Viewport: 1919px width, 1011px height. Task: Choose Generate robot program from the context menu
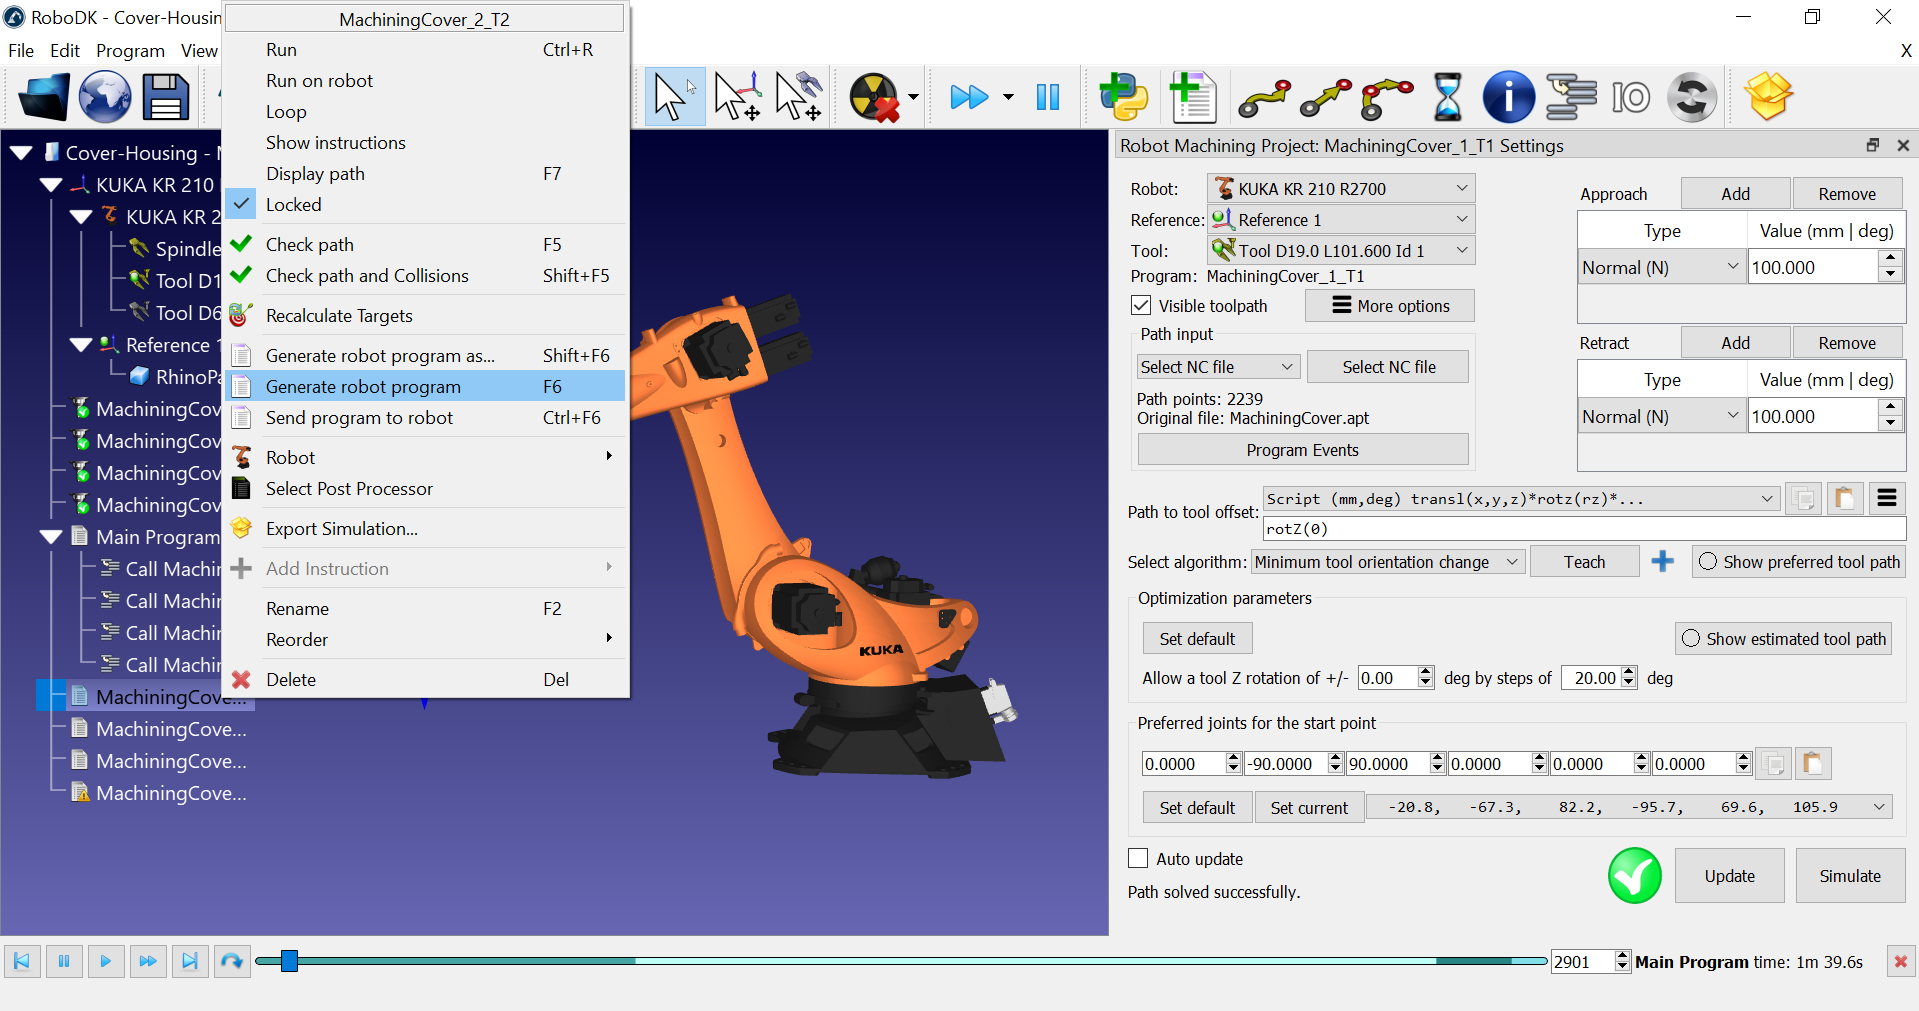pyautogui.click(x=363, y=386)
